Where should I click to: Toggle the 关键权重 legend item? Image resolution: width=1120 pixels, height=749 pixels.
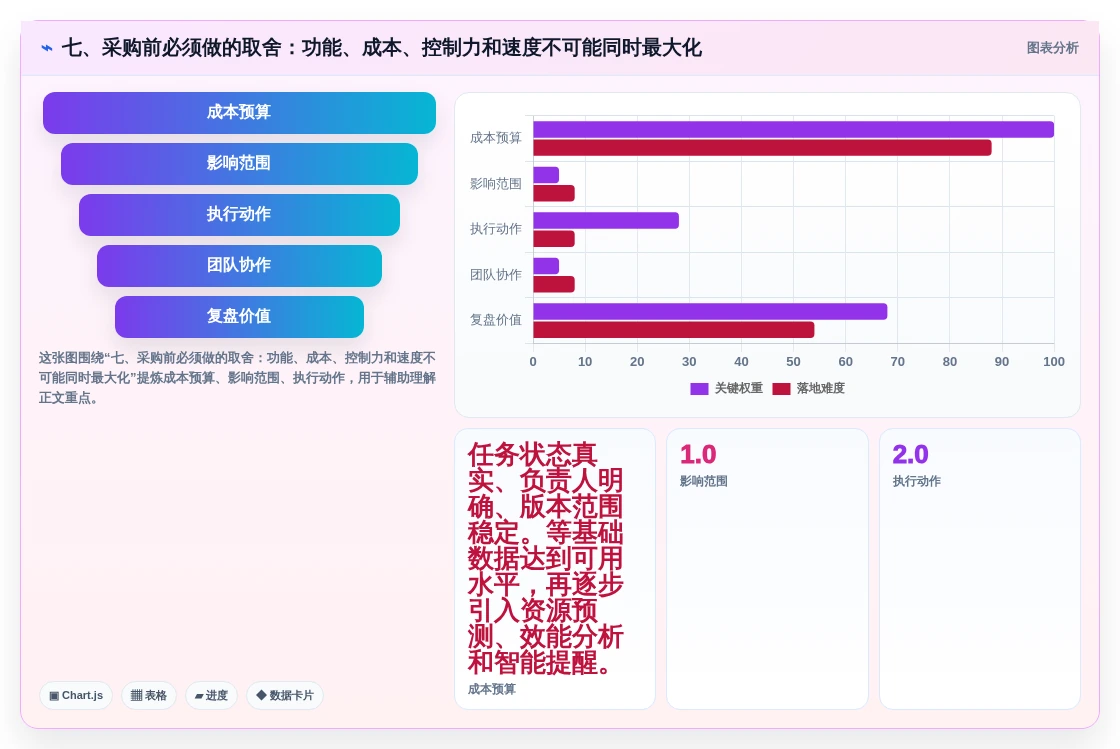726,388
